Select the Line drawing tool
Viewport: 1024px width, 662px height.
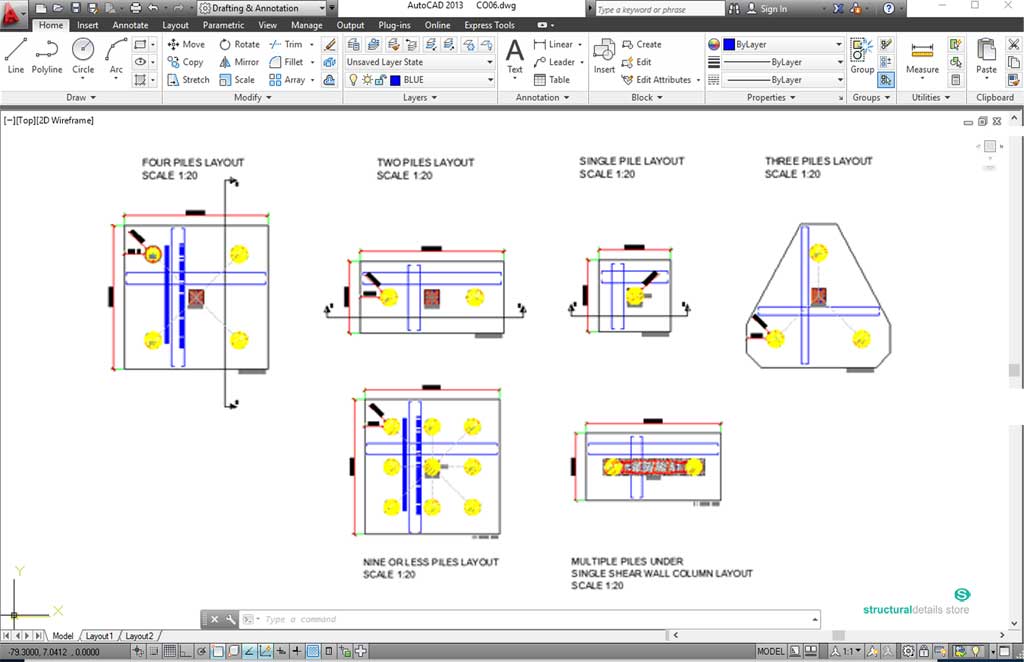16,54
